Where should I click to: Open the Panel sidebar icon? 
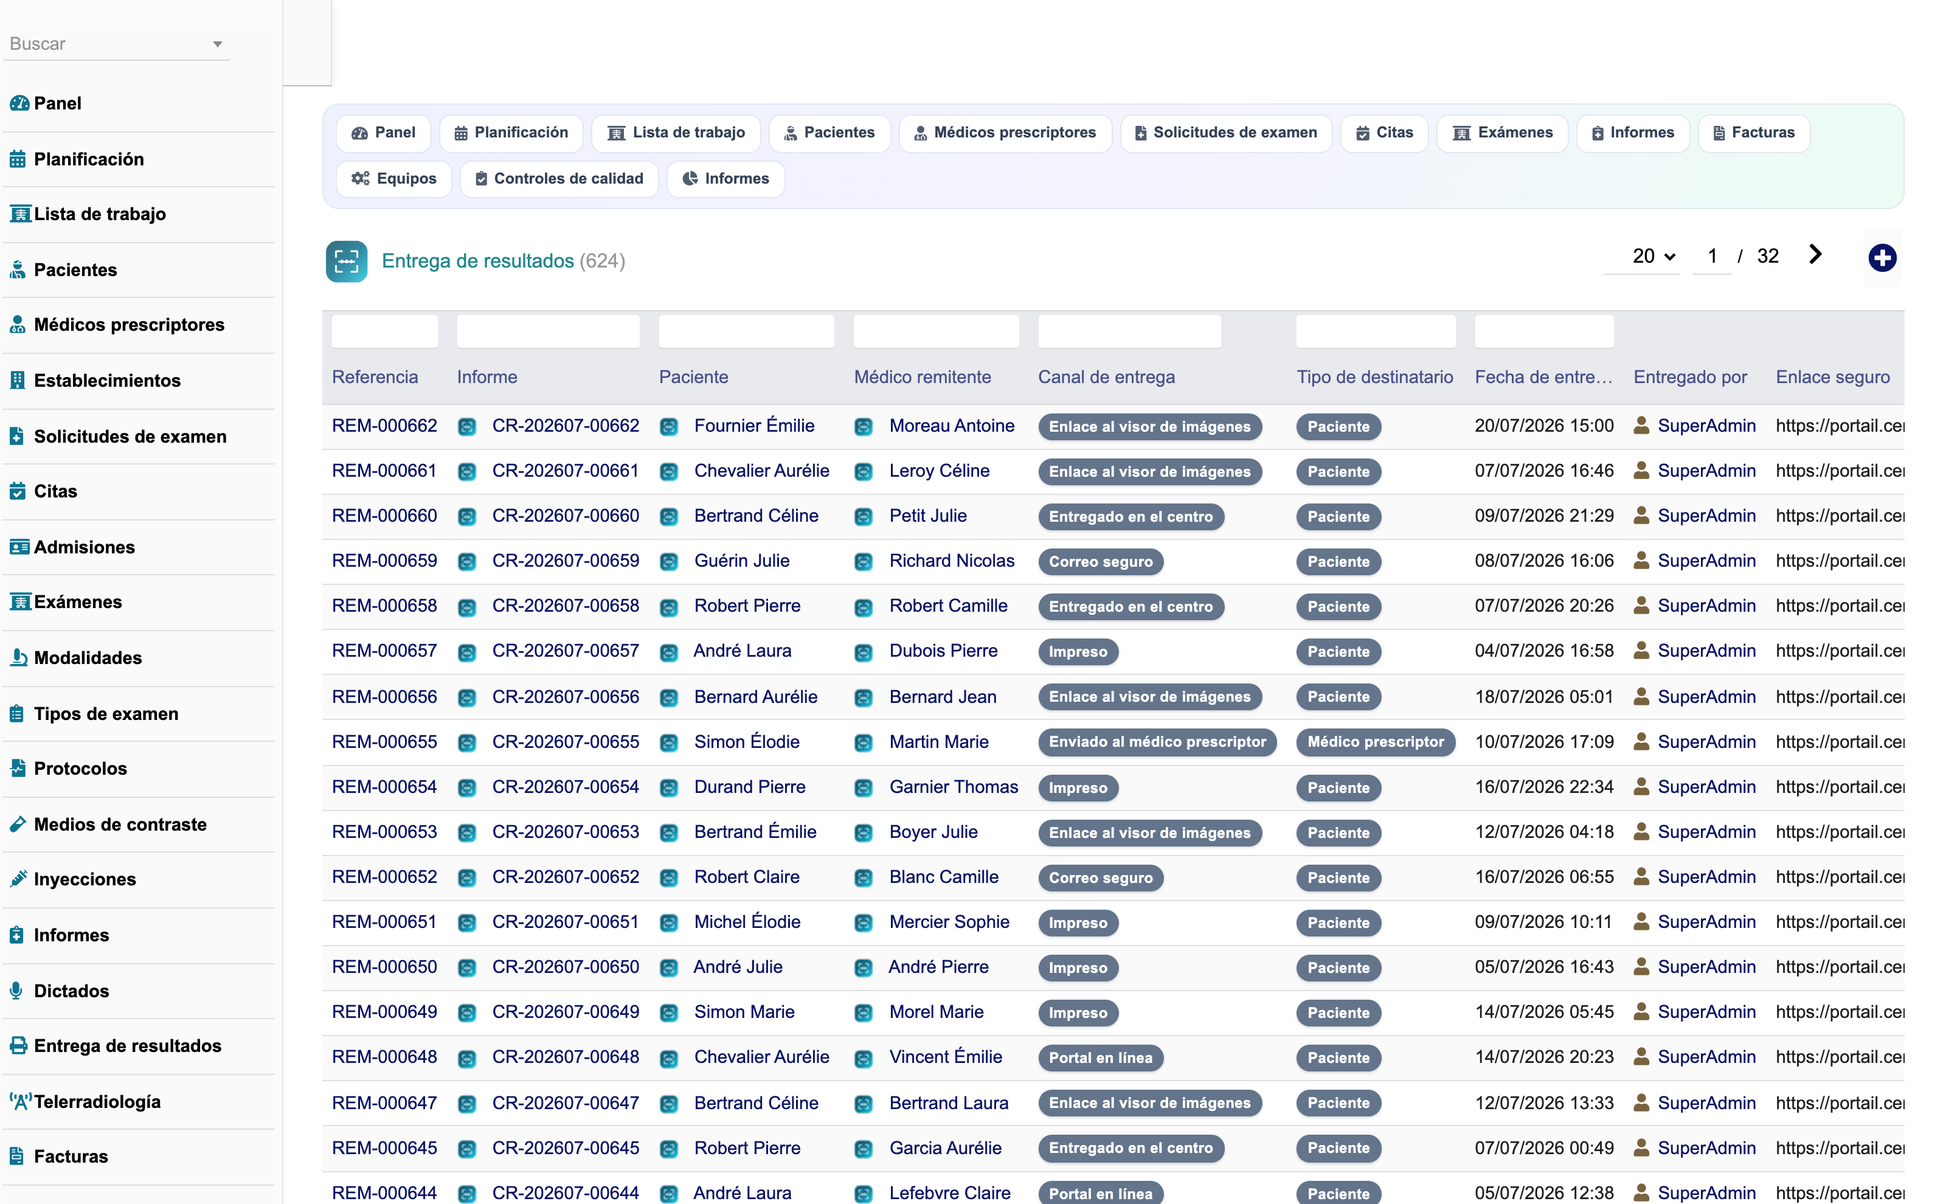[18, 103]
